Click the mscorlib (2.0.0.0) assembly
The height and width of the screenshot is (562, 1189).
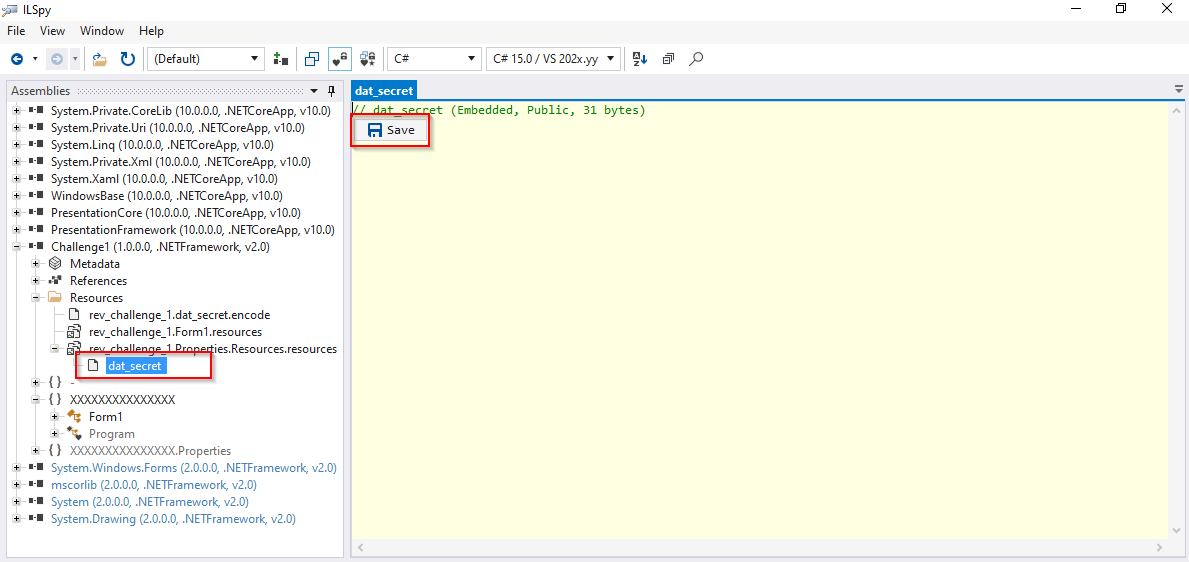click(153, 485)
